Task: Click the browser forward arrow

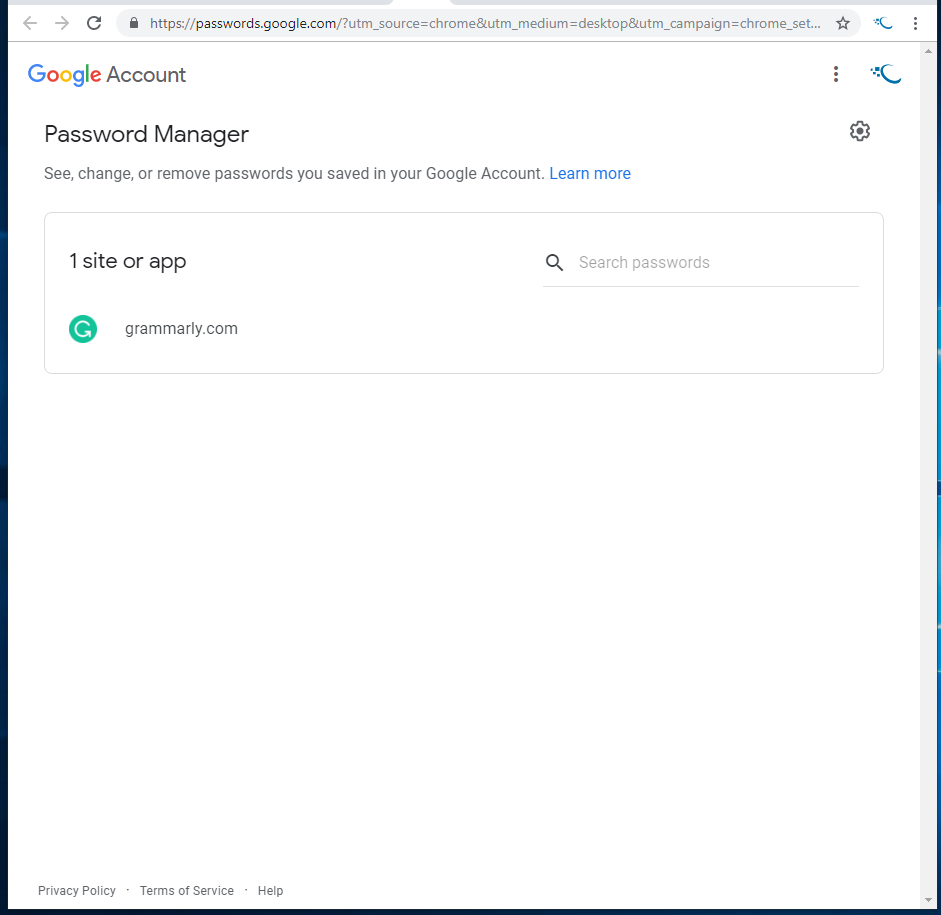Action: pos(62,23)
